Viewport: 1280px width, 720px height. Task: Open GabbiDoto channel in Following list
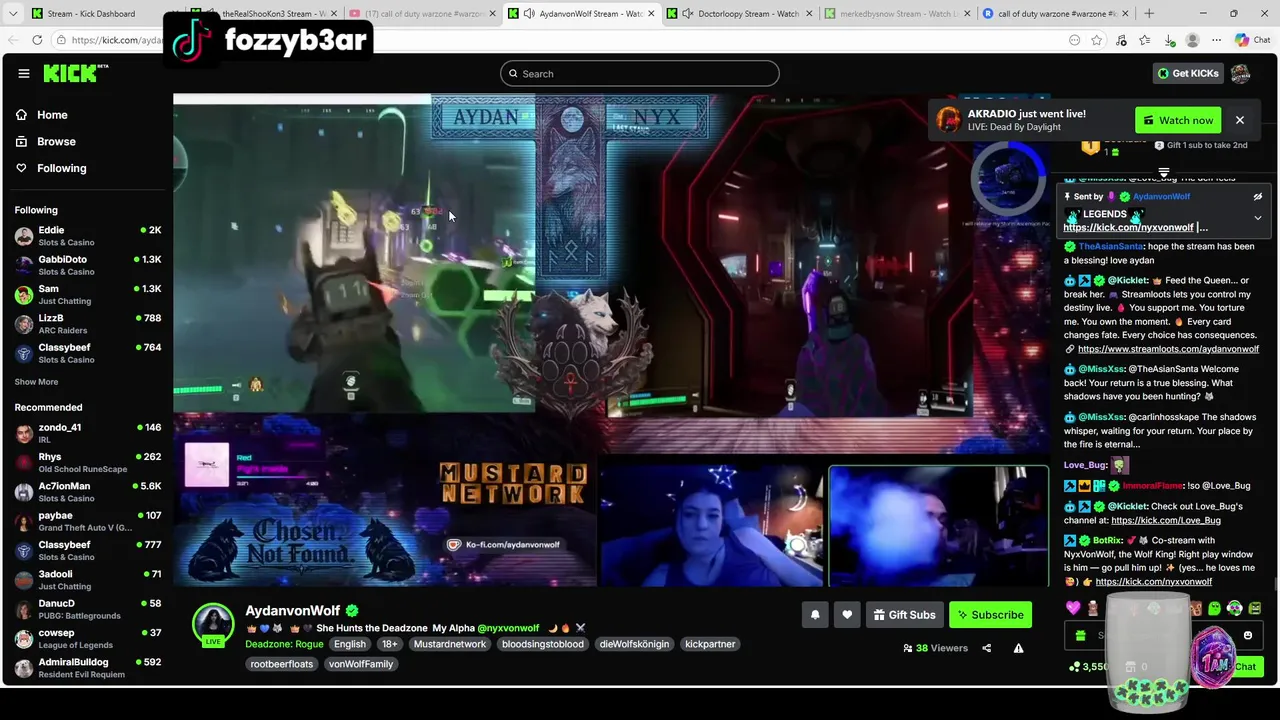[x=88, y=265]
